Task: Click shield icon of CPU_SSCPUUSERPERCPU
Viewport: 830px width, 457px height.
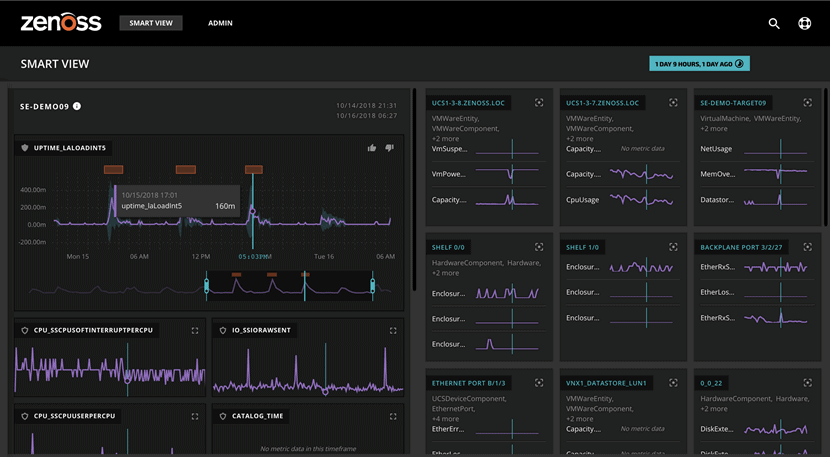Action: pyautogui.click(x=25, y=416)
